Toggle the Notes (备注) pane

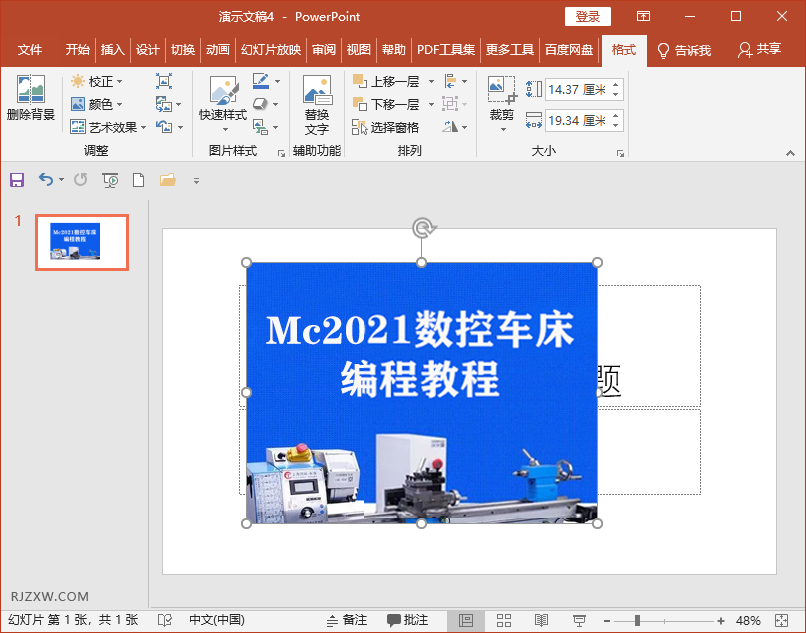coord(347,621)
